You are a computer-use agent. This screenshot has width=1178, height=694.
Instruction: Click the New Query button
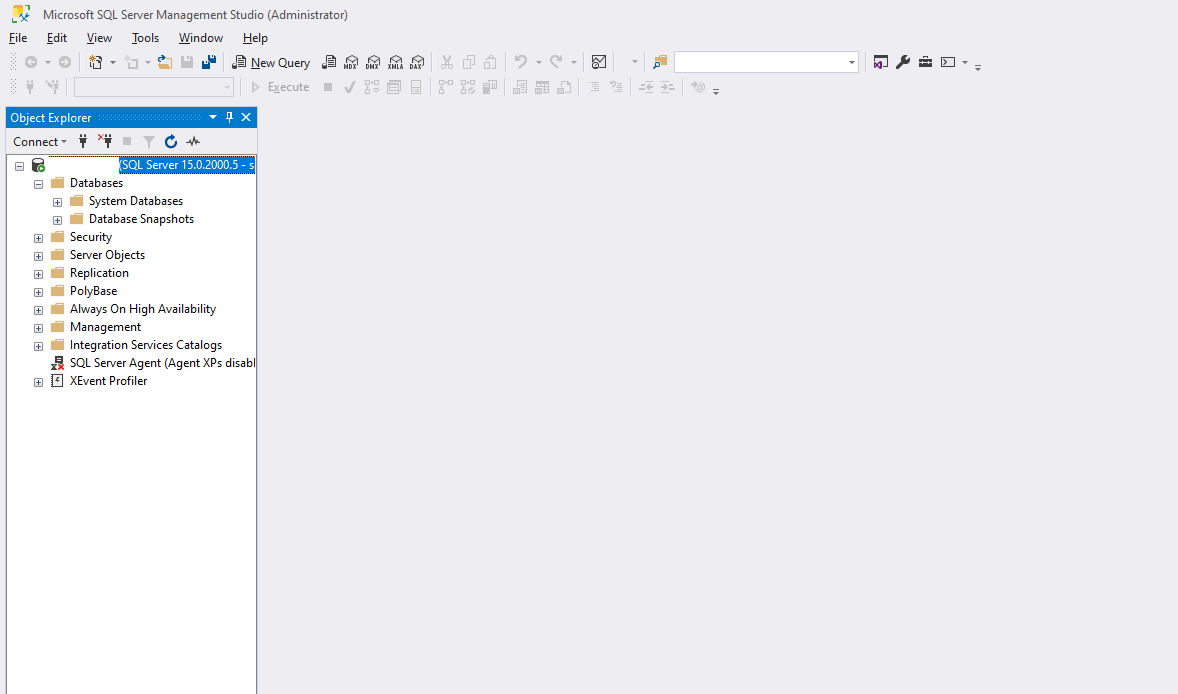coord(271,62)
